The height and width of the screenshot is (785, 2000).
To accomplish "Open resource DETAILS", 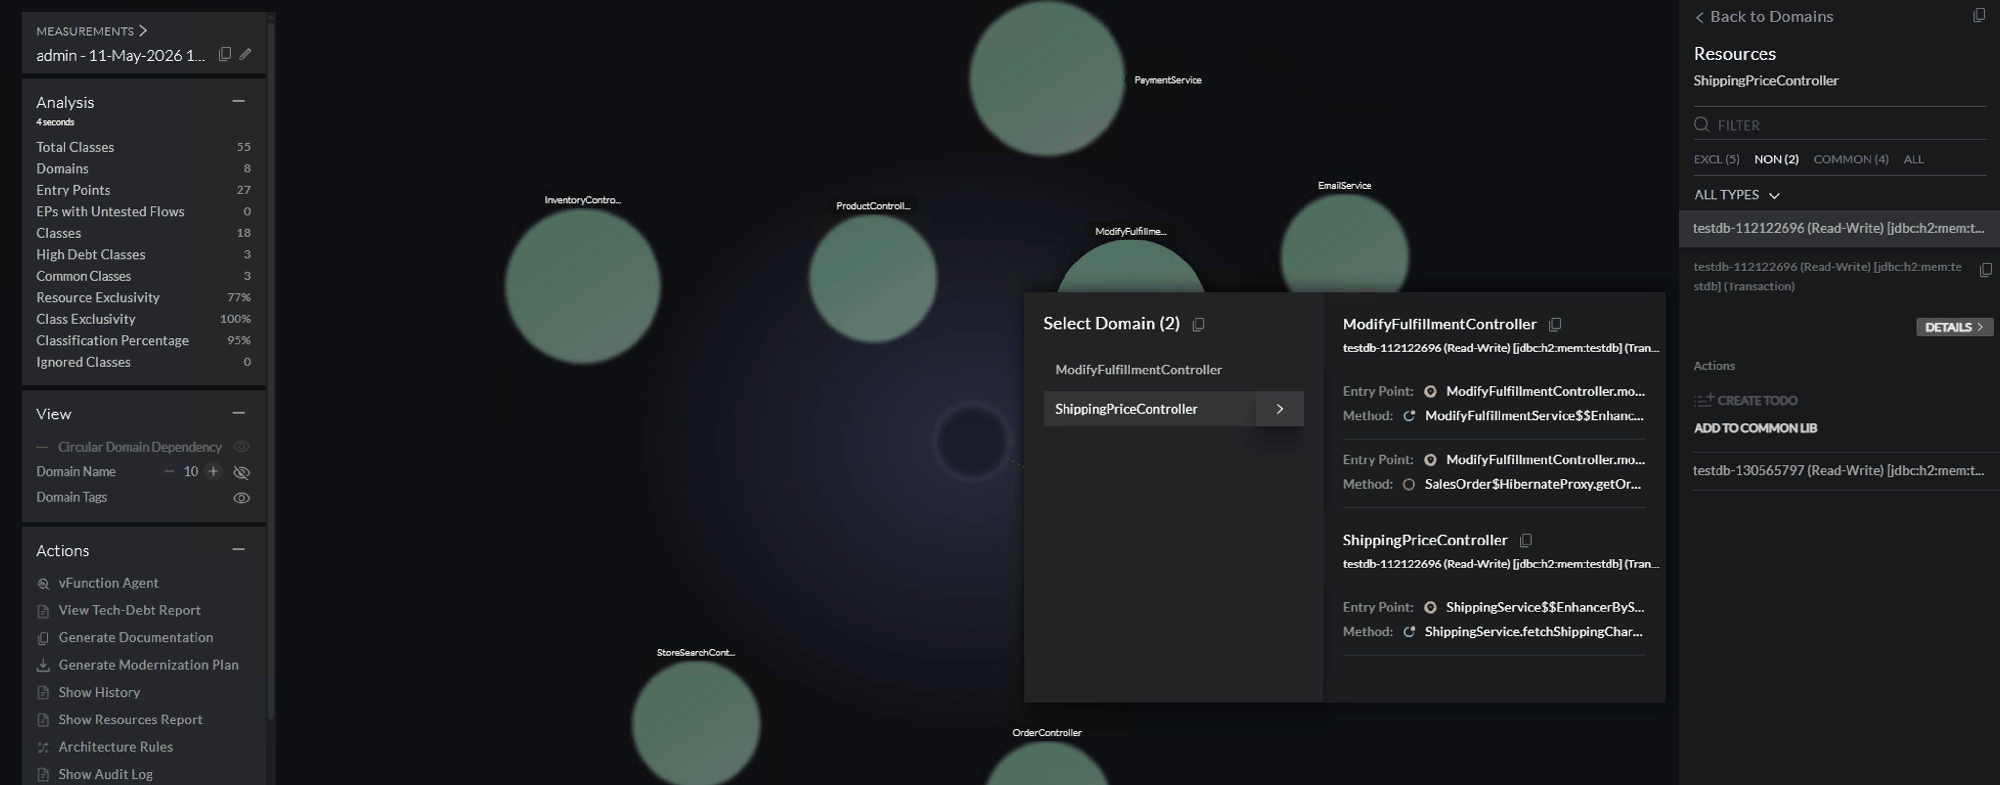I will pos(1954,327).
